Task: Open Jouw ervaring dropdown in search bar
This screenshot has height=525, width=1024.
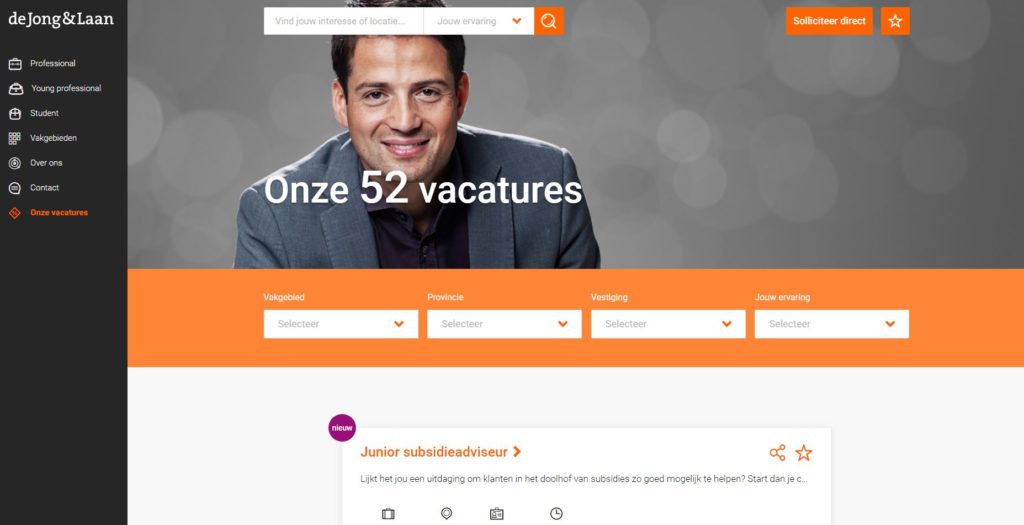Action: pyautogui.click(x=479, y=21)
